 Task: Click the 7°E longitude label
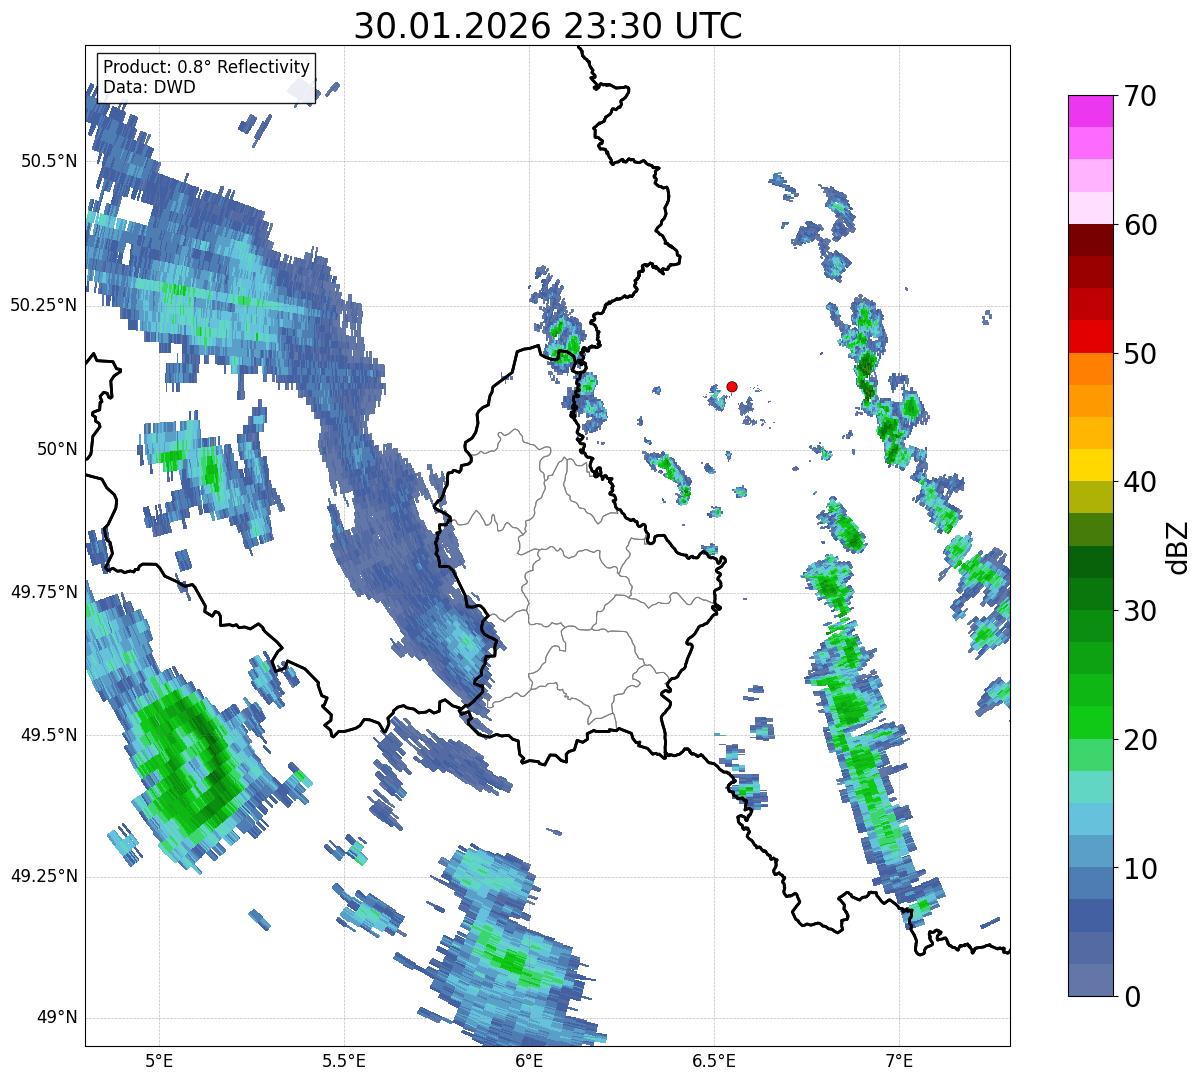899,1060
